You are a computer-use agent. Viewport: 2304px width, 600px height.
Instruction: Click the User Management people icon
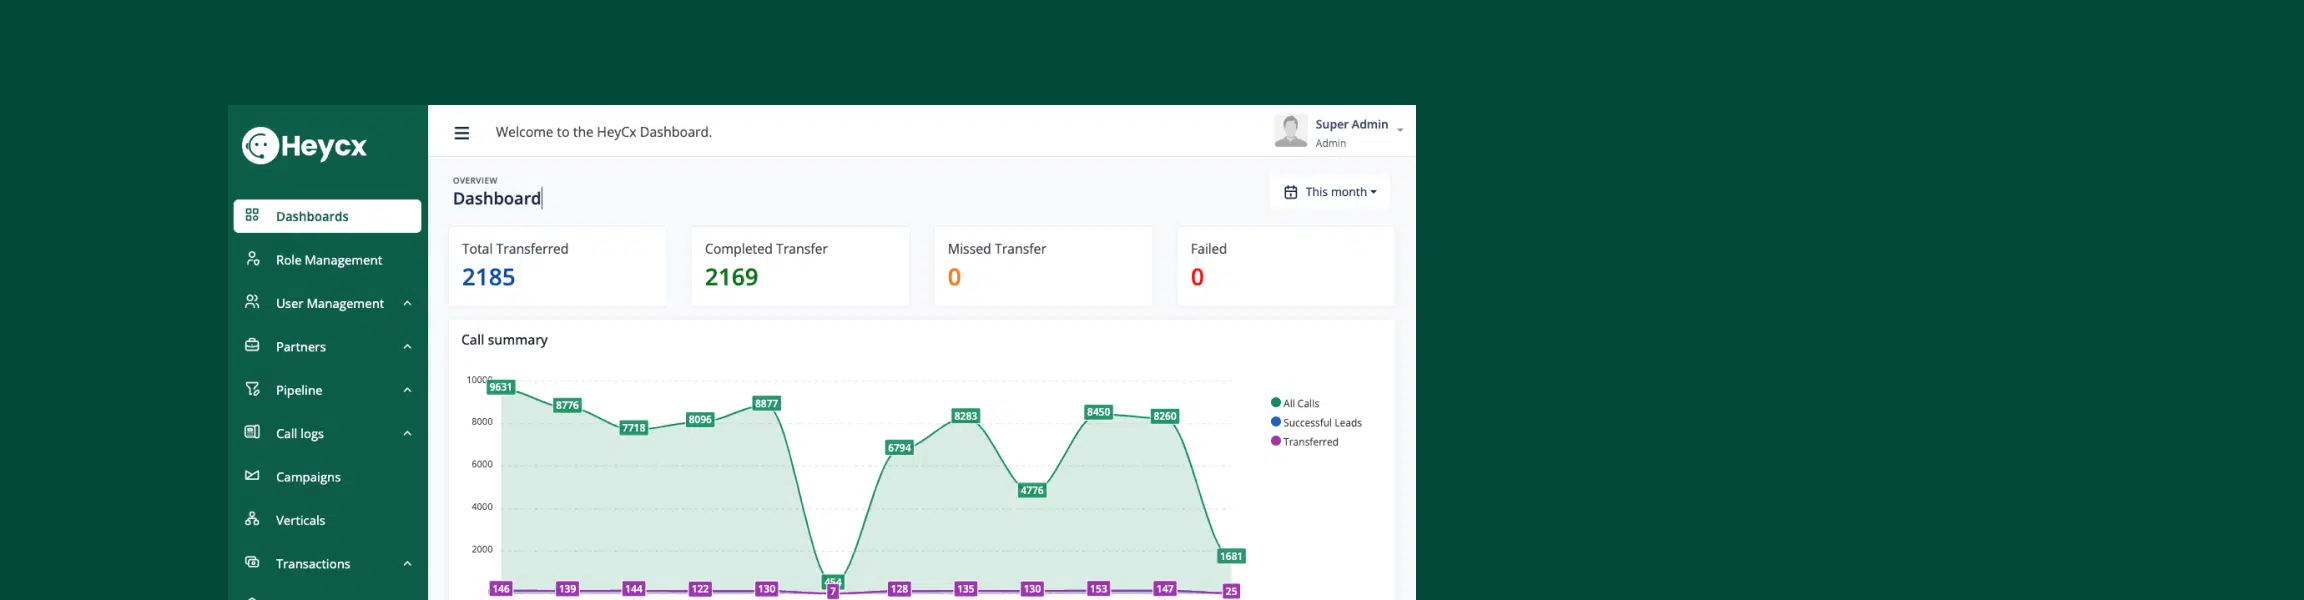[252, 301]
